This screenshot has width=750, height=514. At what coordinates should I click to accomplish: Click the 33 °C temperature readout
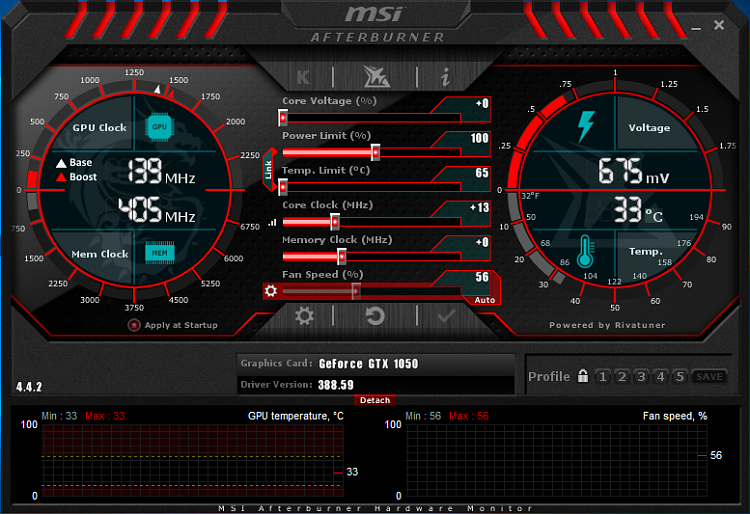tap(639, 210)
